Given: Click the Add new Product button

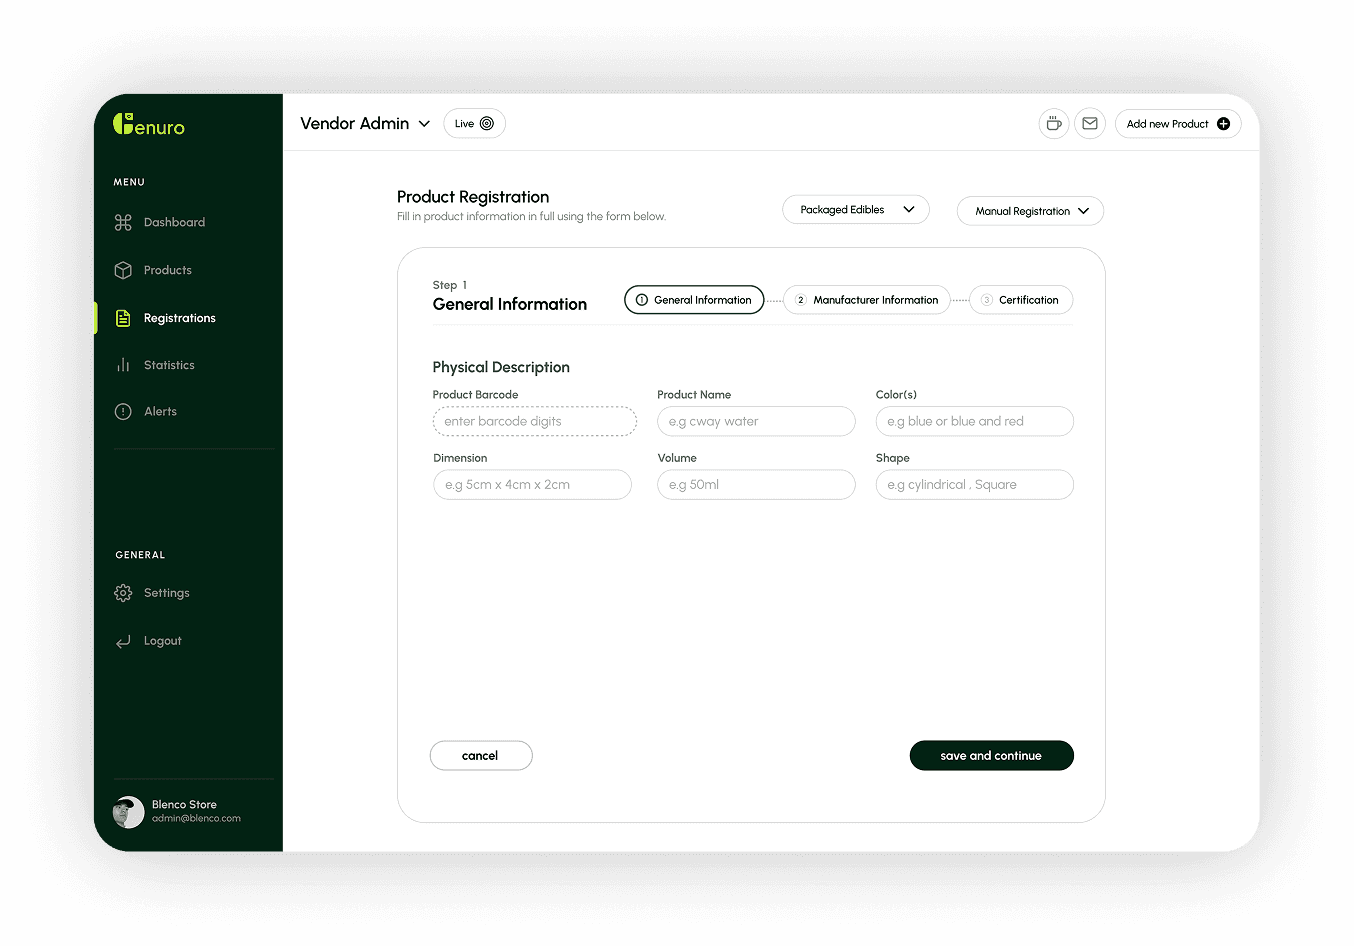Looking at the screenshot, I should tap(1177, 123).
